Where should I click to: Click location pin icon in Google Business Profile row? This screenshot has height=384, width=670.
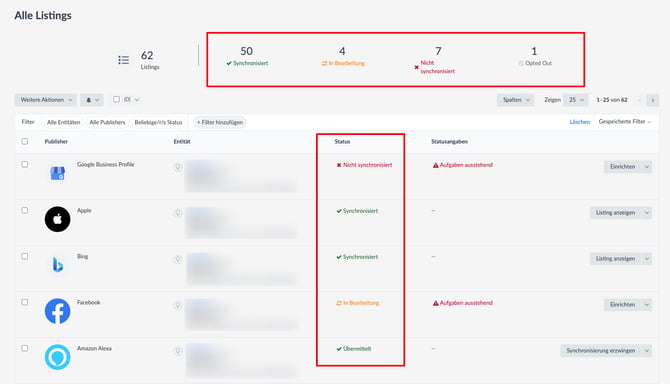point(178,167)
